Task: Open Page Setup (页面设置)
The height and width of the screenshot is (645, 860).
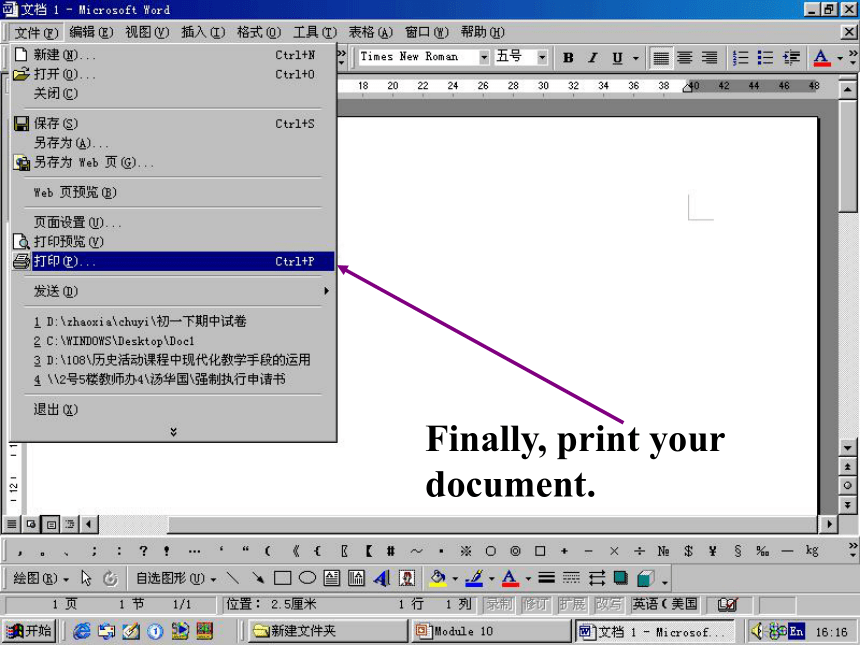Action: [x=173, y=222]
